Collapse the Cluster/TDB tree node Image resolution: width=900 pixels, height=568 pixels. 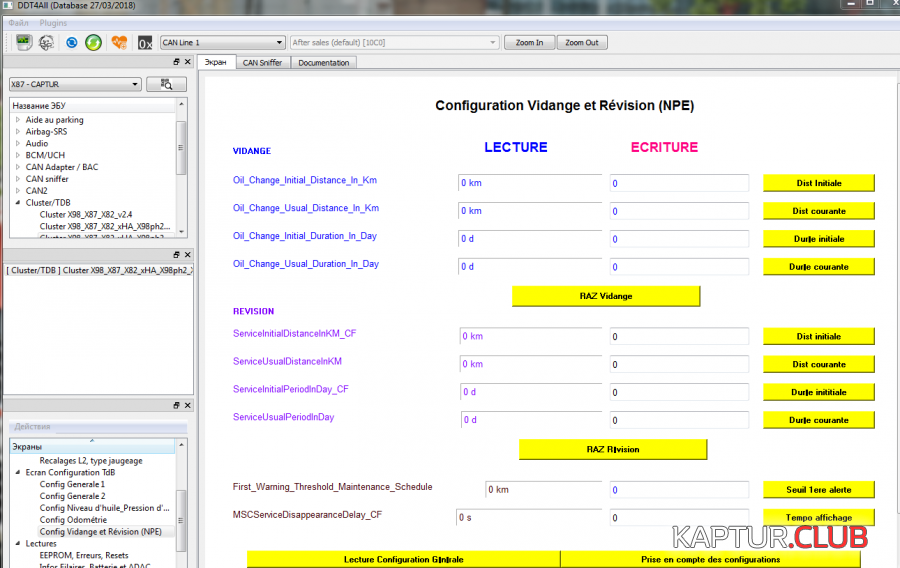[18, 203]
